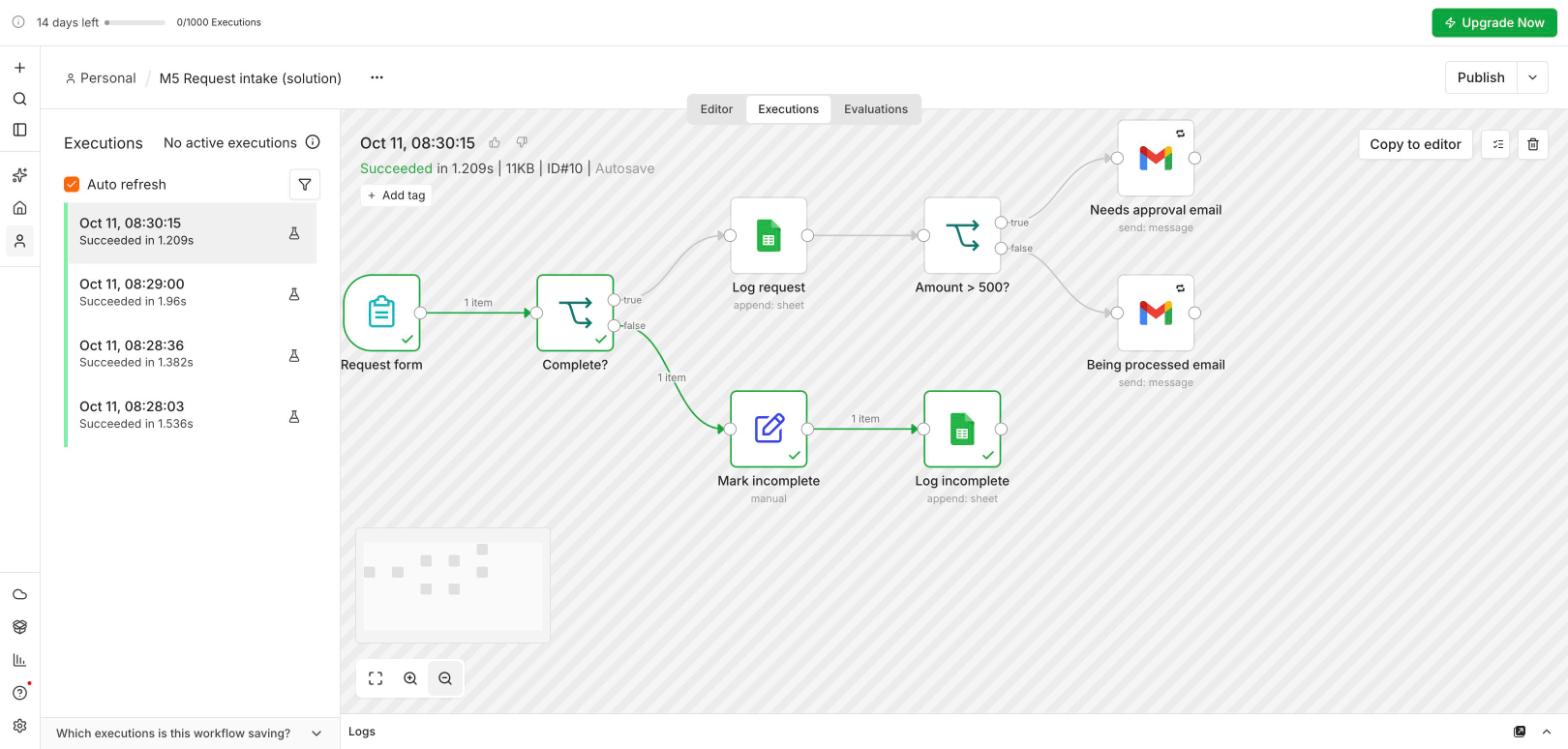Screen dimensions: 1568x749
Task: Open search from the left sidebar
Action: pos(19,99)
